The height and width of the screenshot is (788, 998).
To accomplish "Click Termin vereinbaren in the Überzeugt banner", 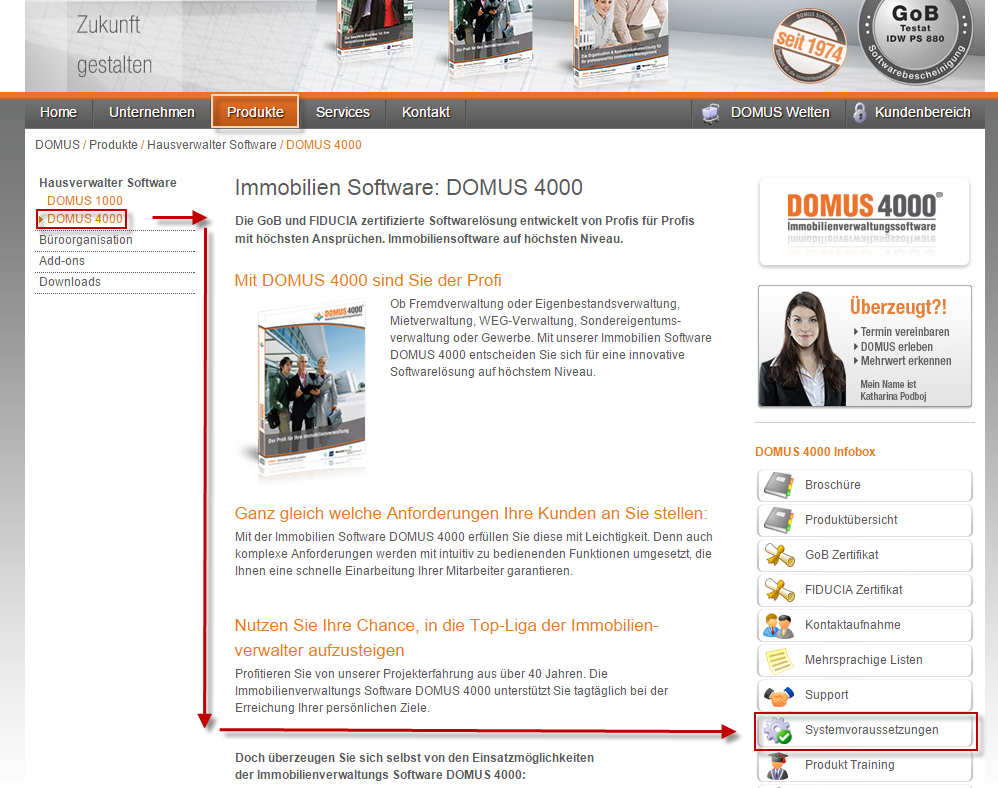I will [x=904, y=332].
